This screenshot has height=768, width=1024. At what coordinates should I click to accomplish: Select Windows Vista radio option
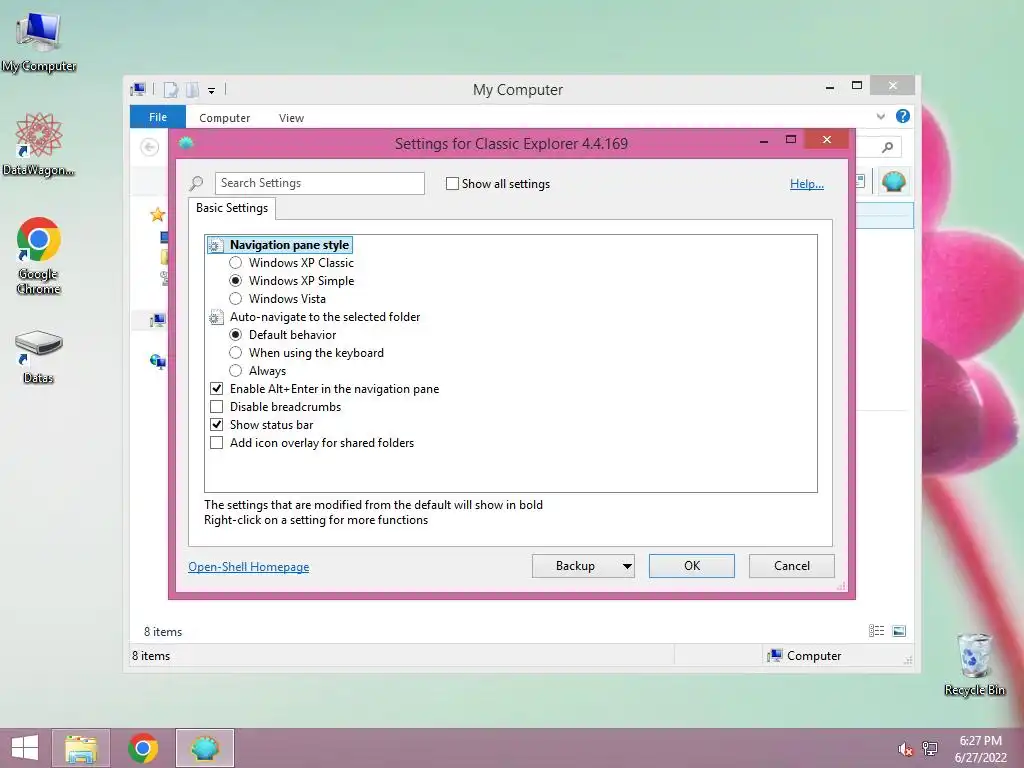pyautogui.click(x=236, y=298)
